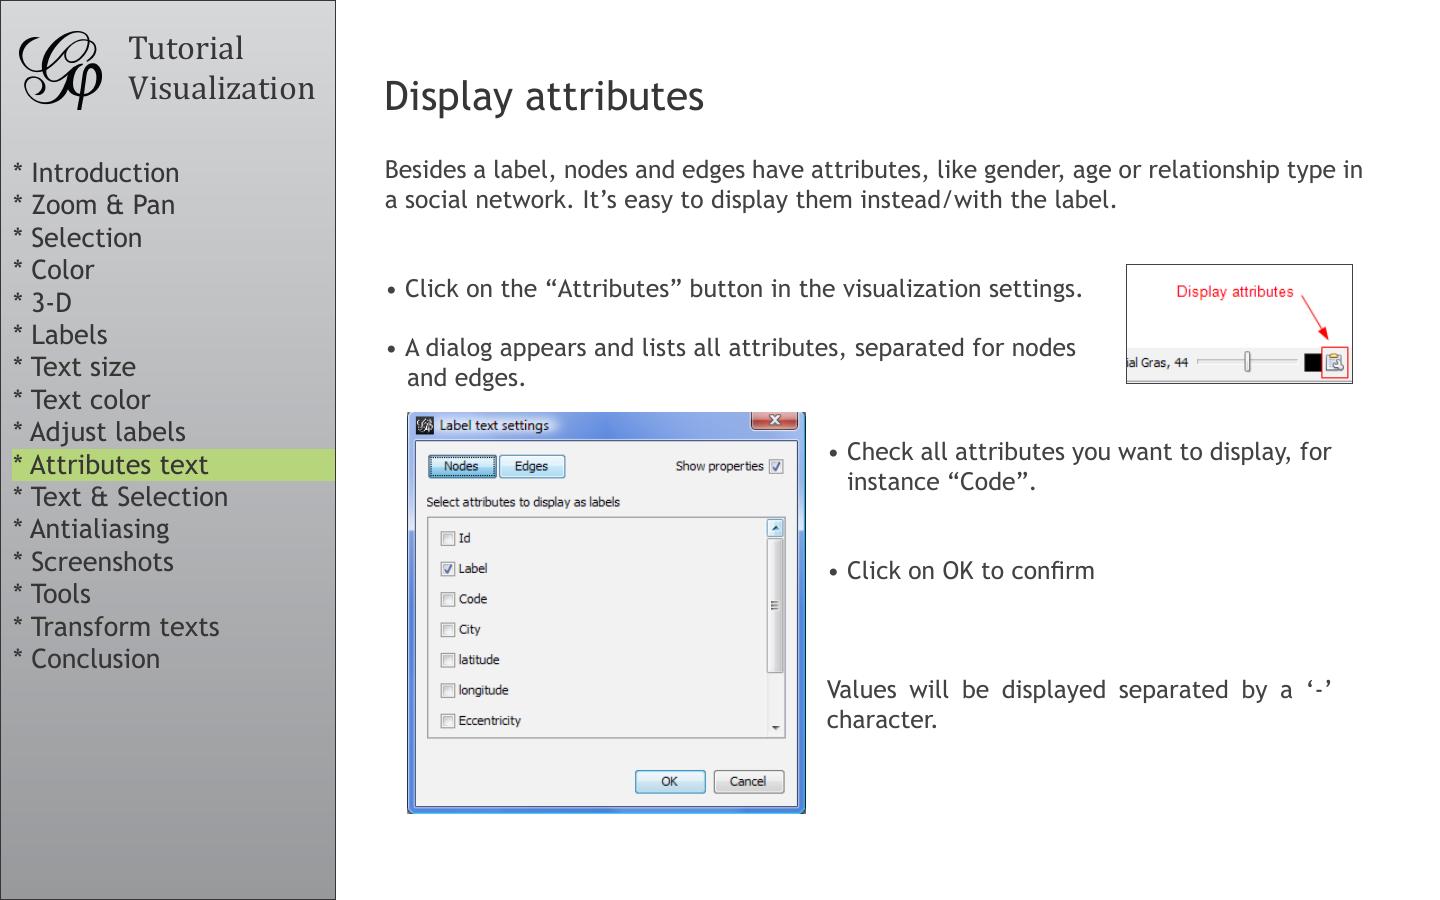The width and height of the screenshot is (1440, 900).
Task: Close the Label text settings dialog
Action: tap(774, 421)
